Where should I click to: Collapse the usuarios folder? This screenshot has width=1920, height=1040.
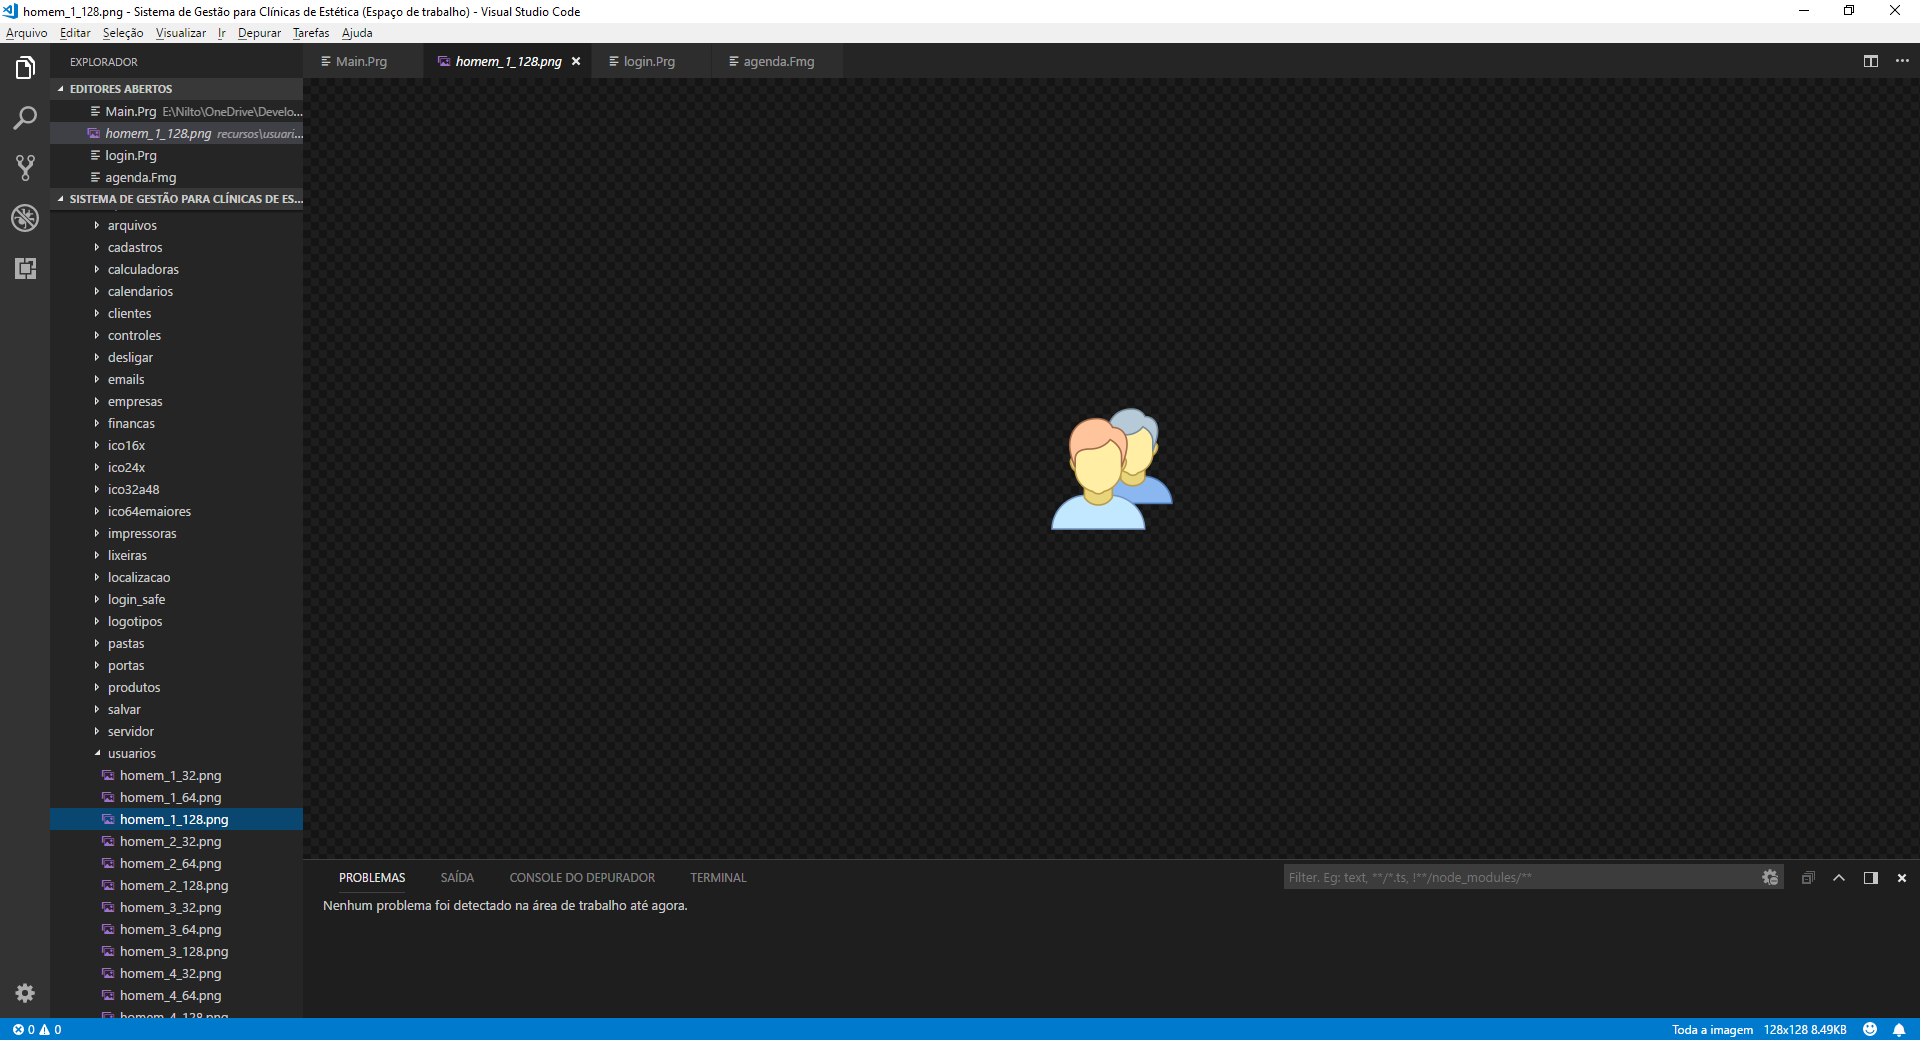pyautogui.click(x=131, y=754)
